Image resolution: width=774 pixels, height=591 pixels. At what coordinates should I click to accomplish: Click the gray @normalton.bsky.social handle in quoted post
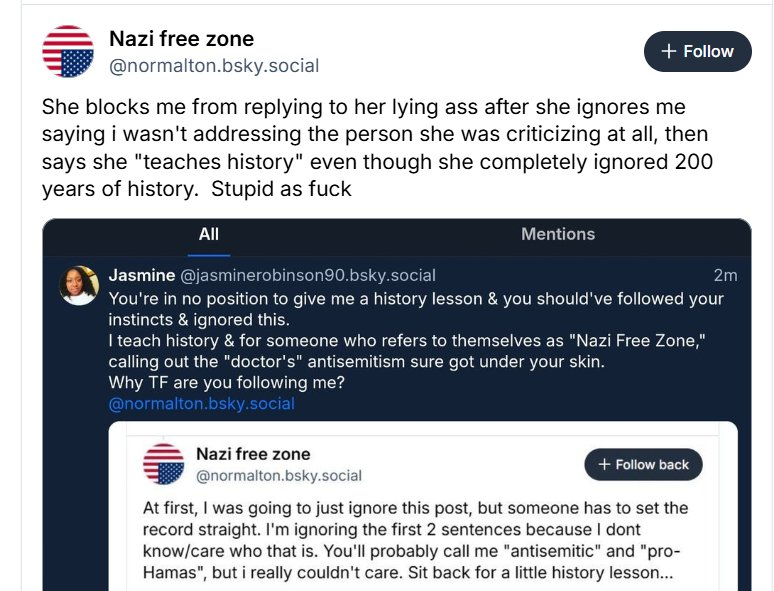pos(279,476)
